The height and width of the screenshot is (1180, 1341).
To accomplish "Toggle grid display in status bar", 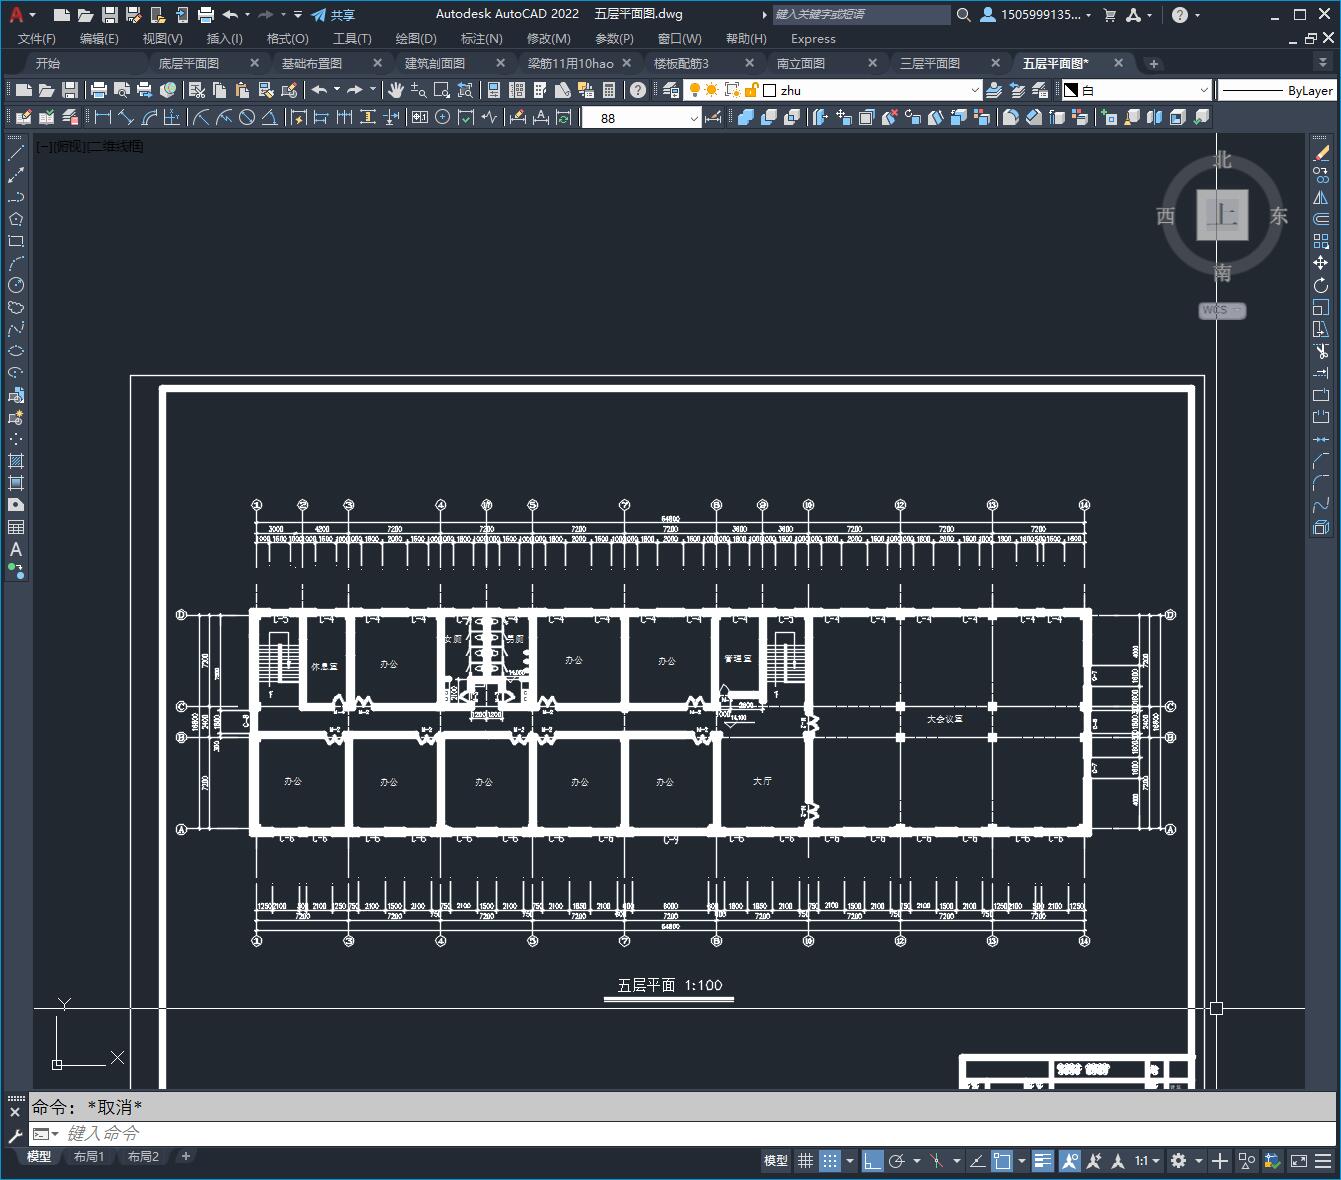I will (x=806, y=1161).
